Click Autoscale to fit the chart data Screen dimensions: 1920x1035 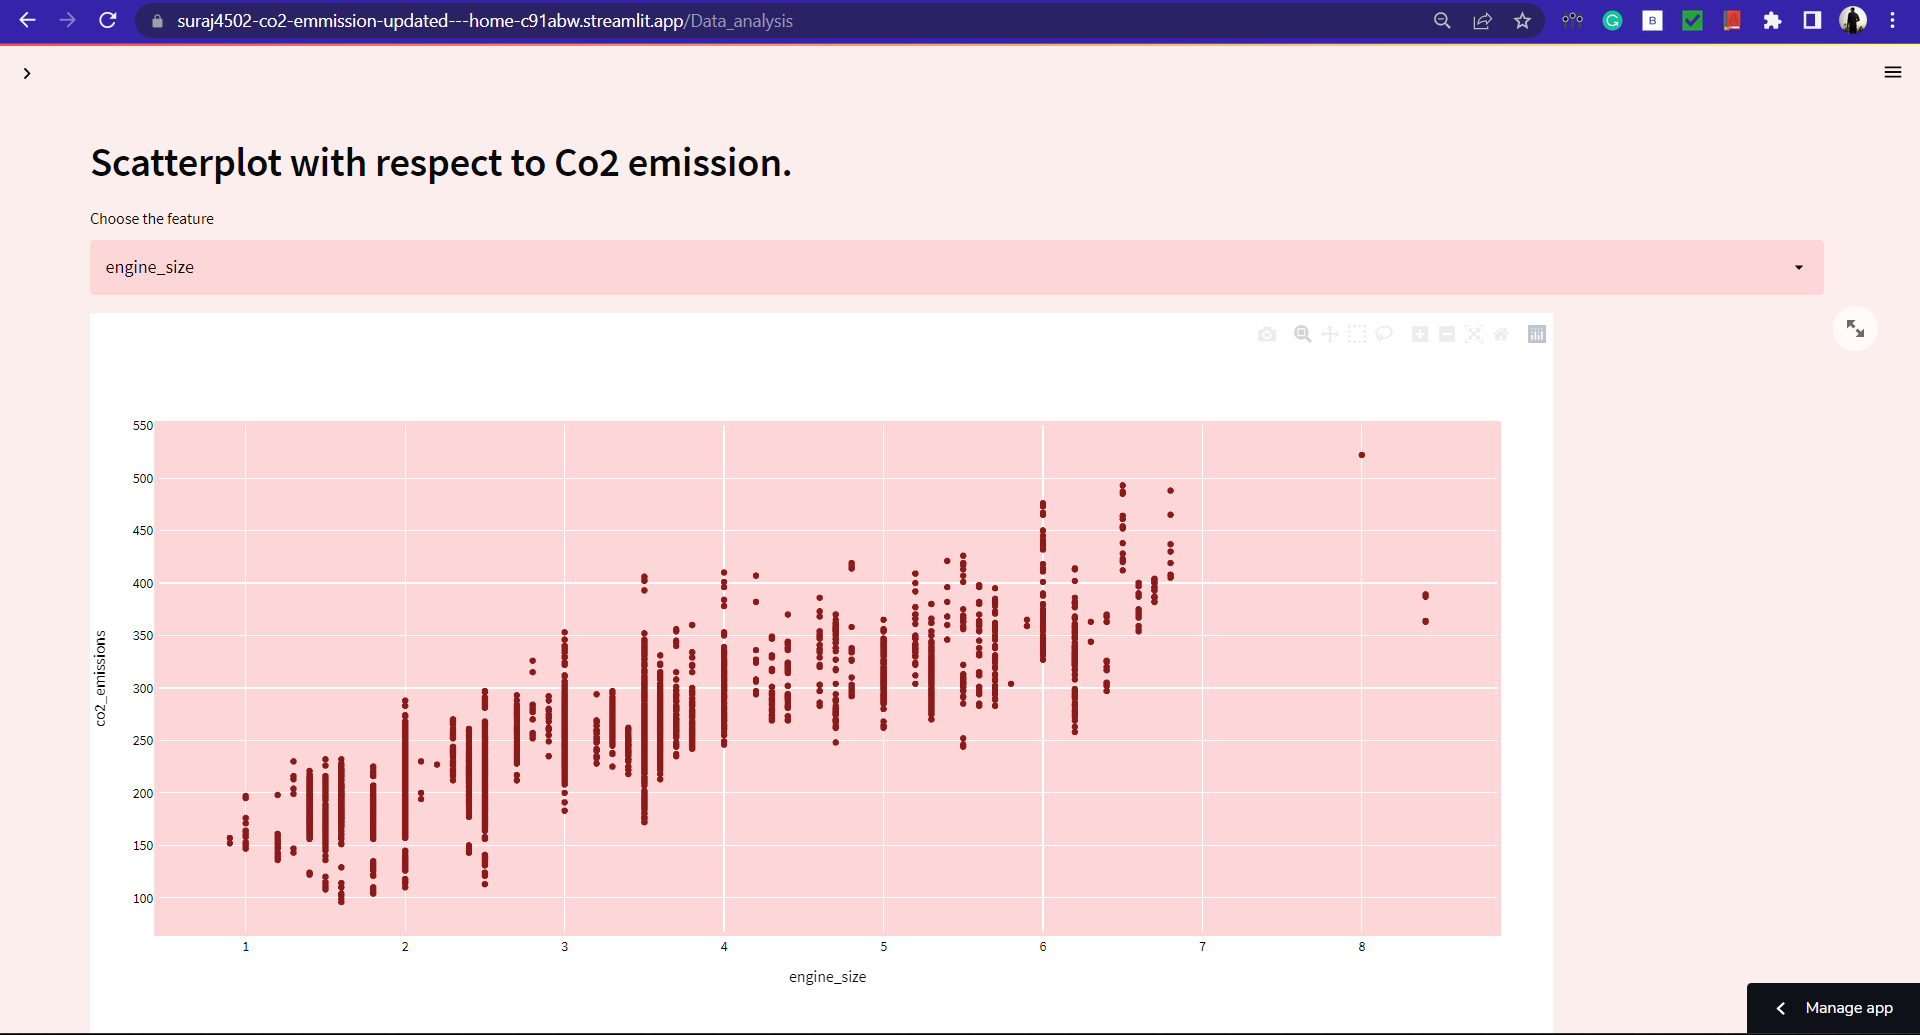tap(1475, 334)
